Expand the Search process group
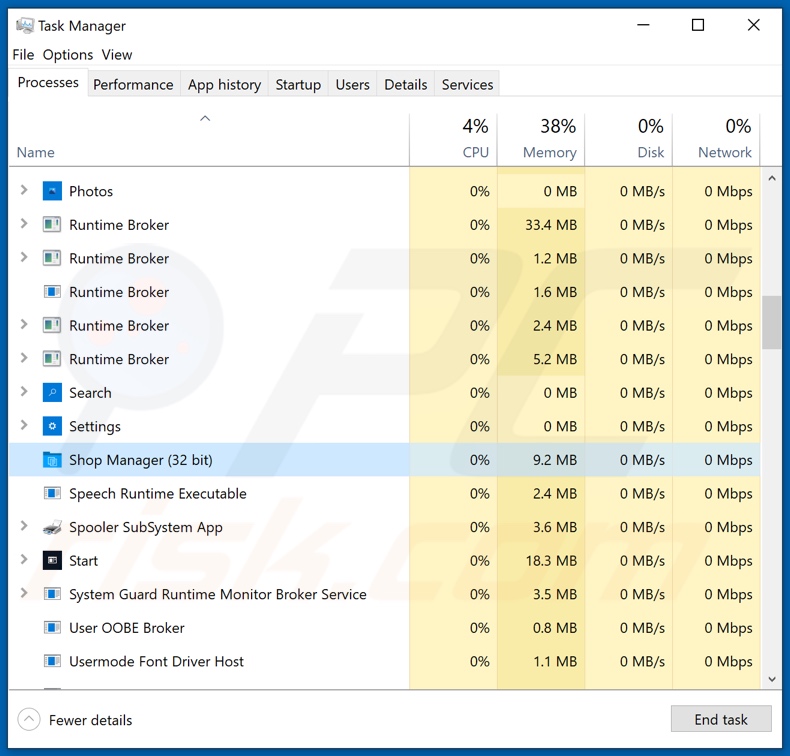Image resolution: width=790 pixels, height=756 pixels. (x=24, y=392)
